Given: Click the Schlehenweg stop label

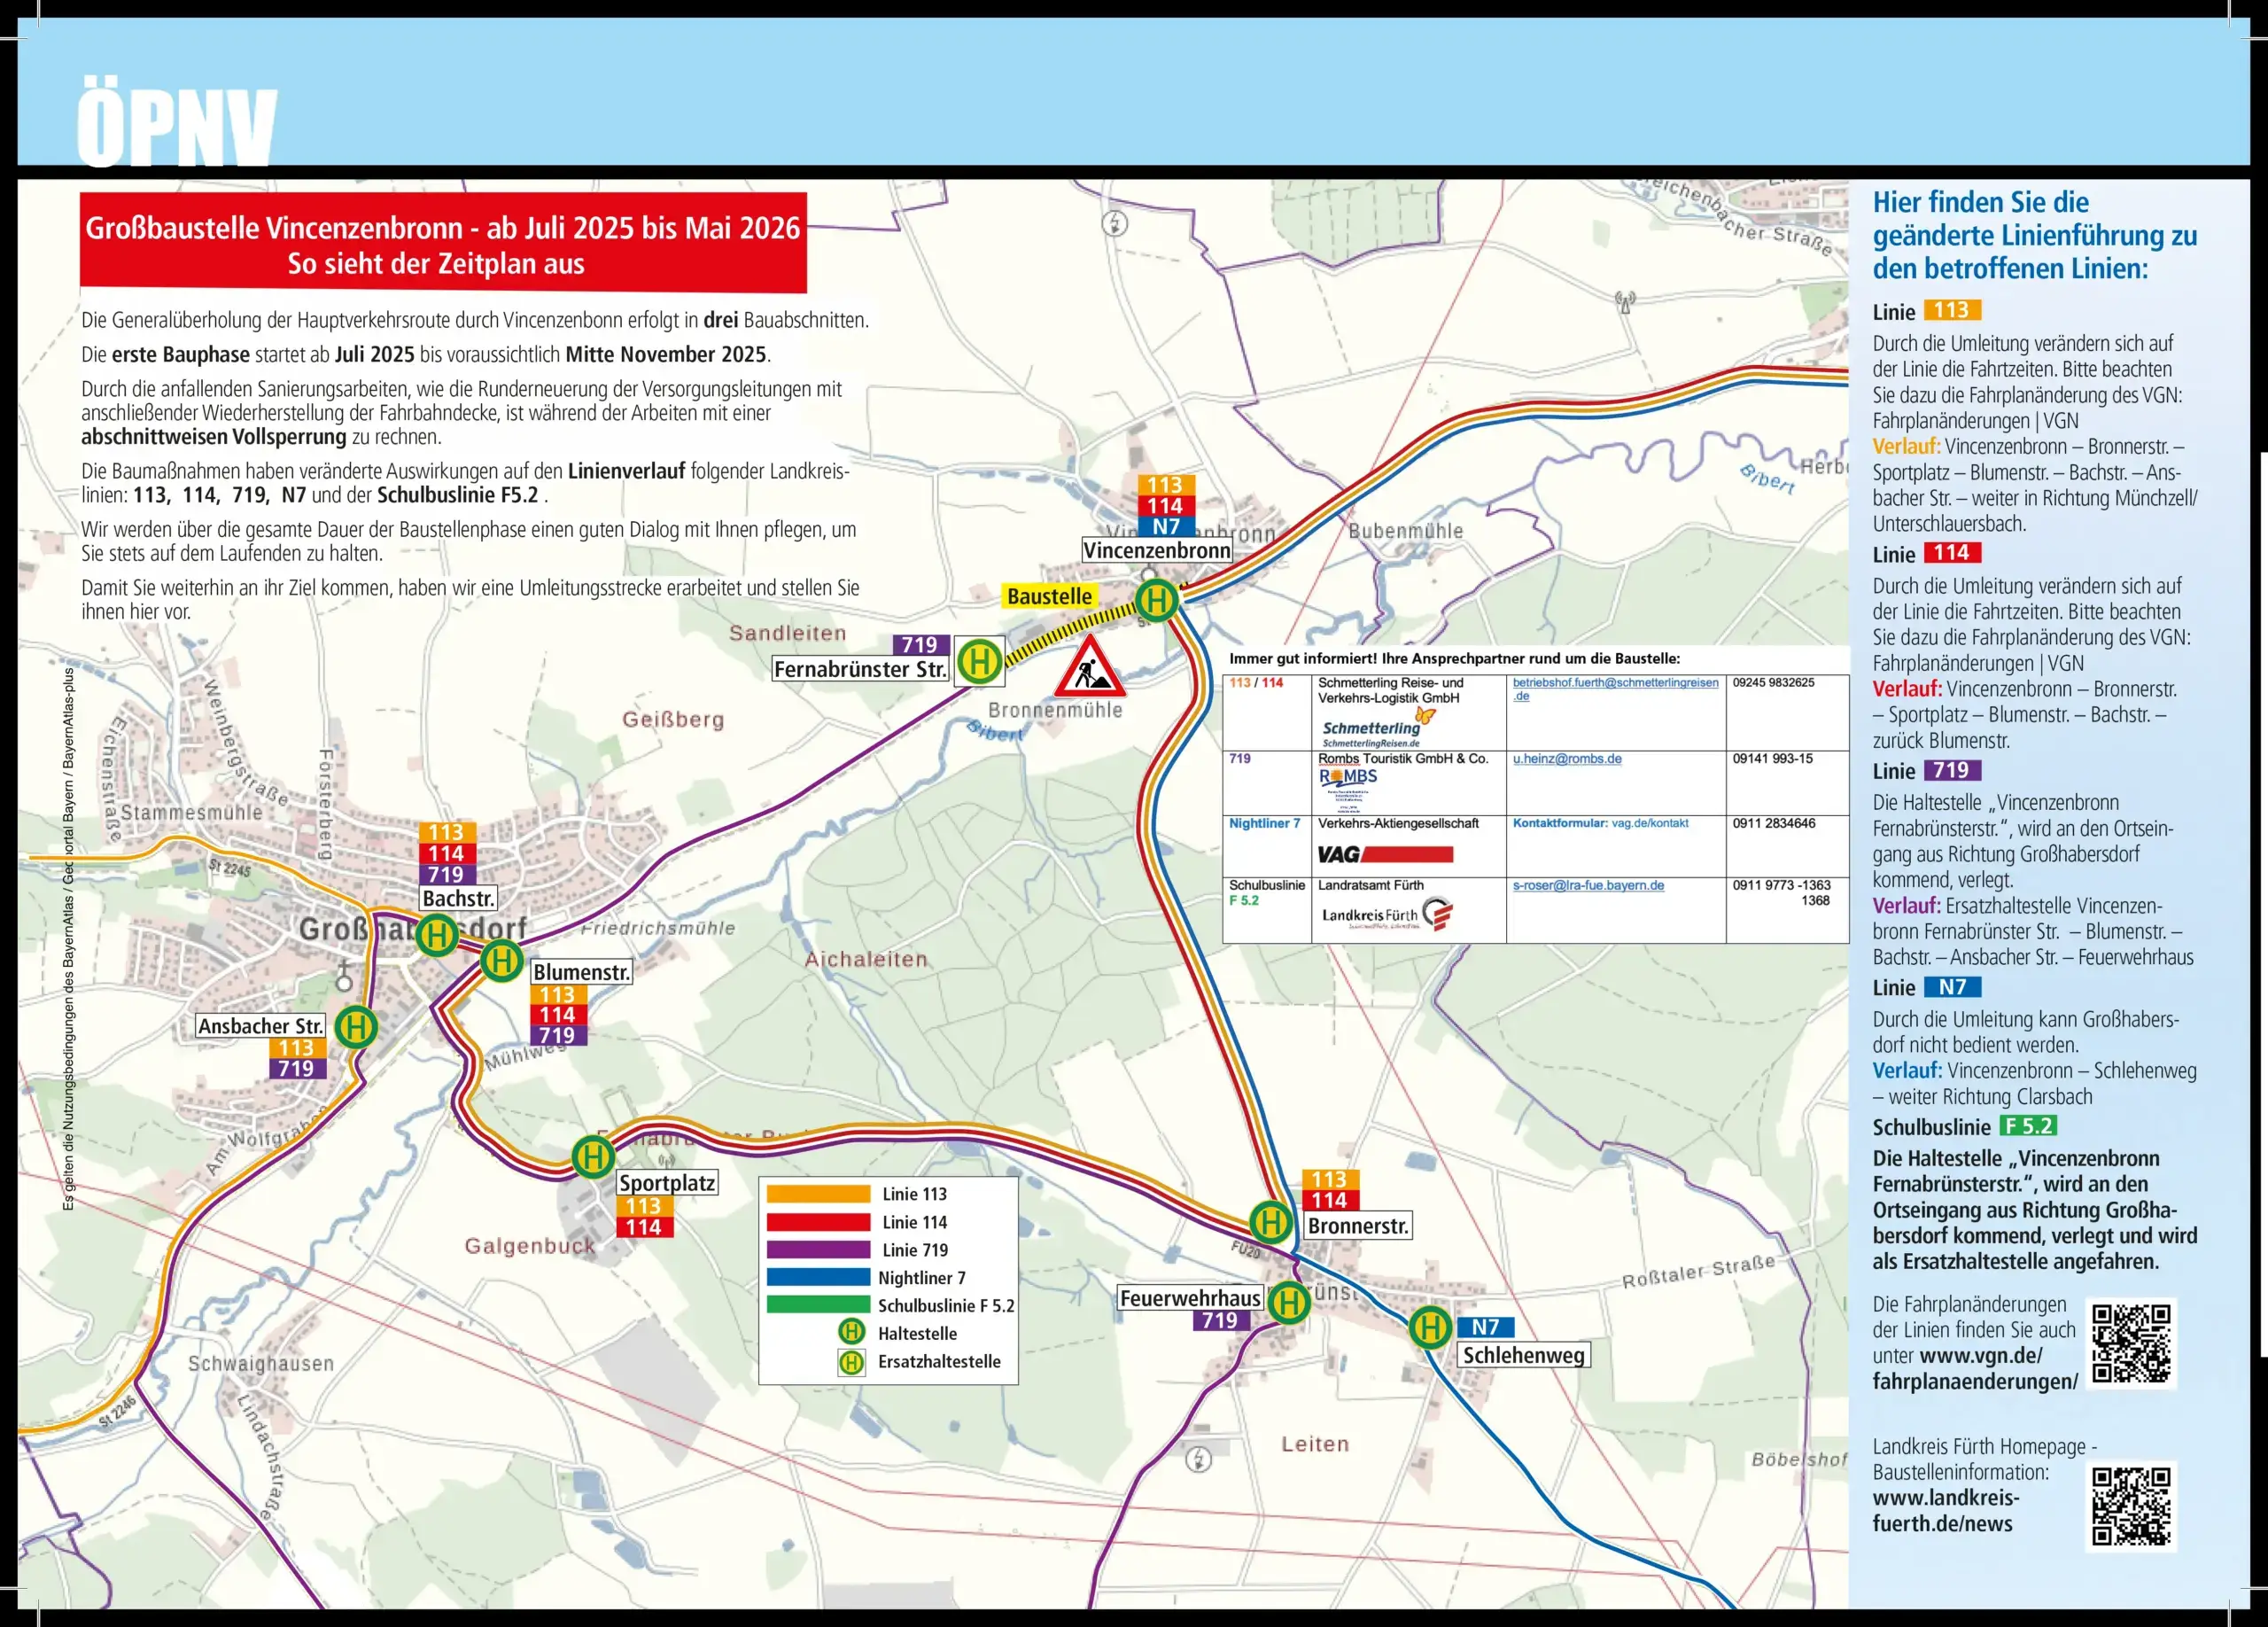Looking at the screenshot, I should [1524, 1355].
